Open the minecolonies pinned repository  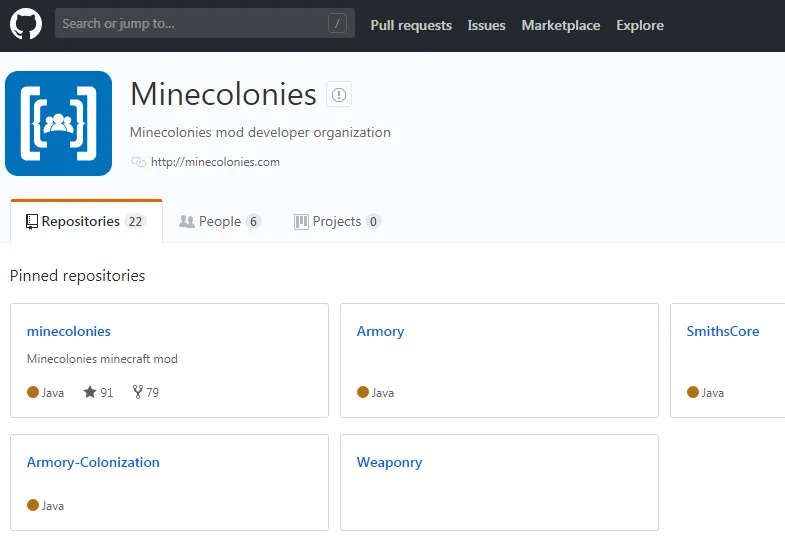(69, 331)
